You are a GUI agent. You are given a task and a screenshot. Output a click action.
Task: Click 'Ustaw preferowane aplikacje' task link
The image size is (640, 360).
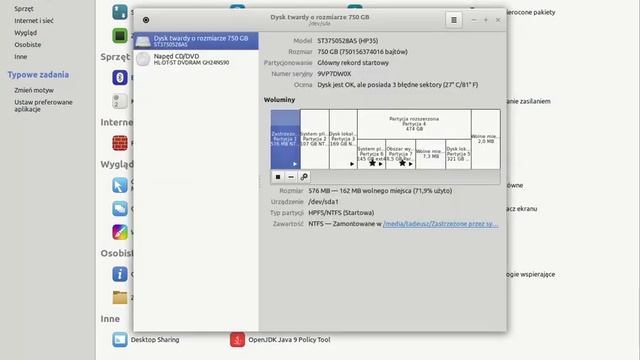click(x=43, y=106)
